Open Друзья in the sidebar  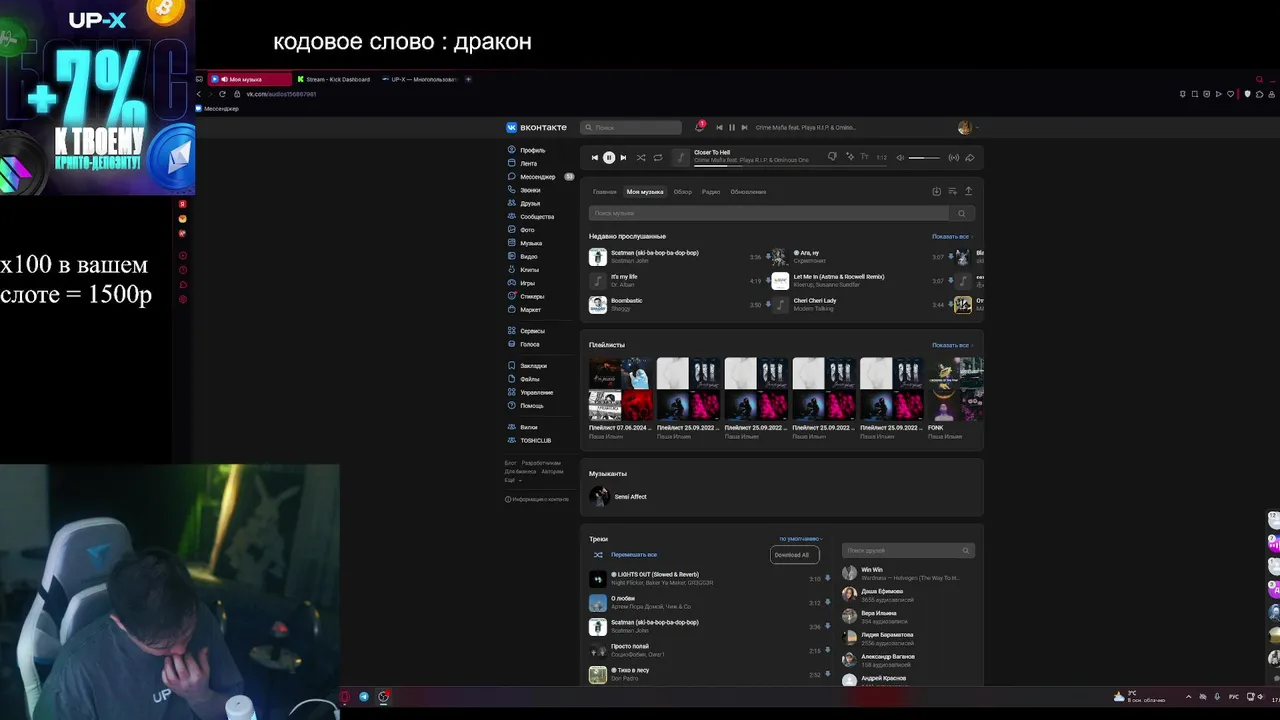(530, 203)
